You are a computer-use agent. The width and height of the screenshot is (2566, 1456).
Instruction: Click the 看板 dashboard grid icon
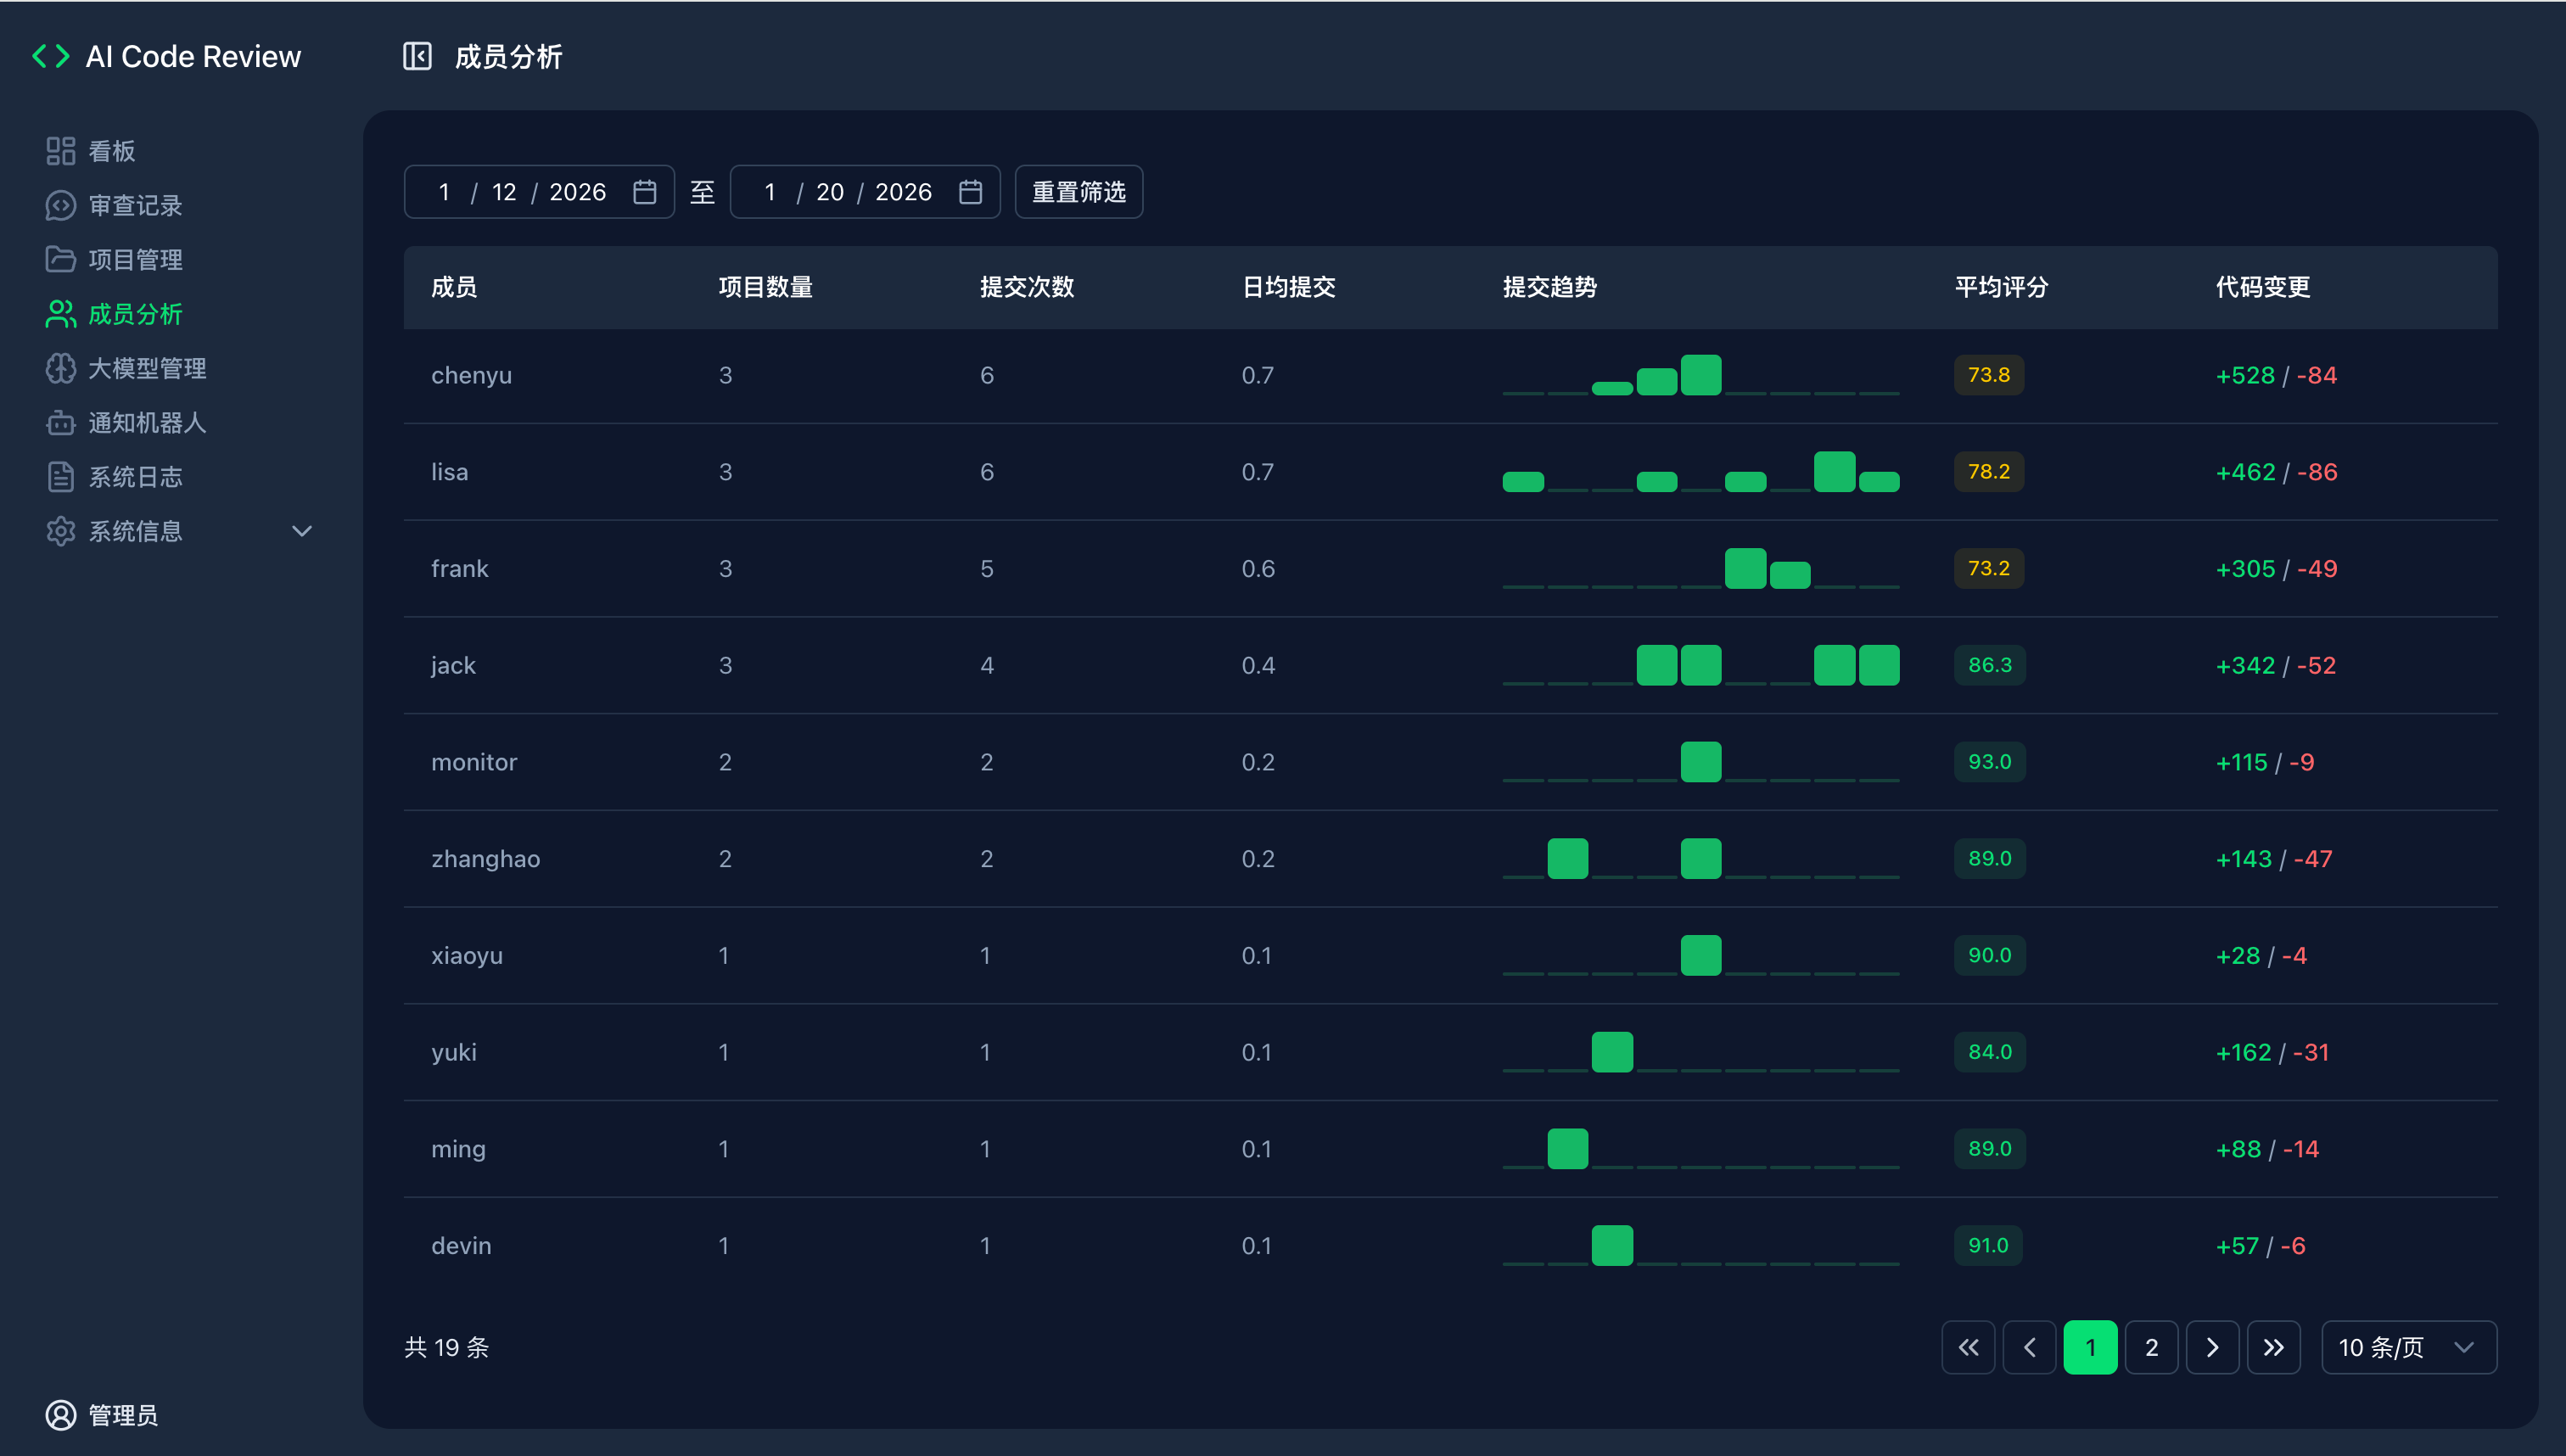[60, 151]
